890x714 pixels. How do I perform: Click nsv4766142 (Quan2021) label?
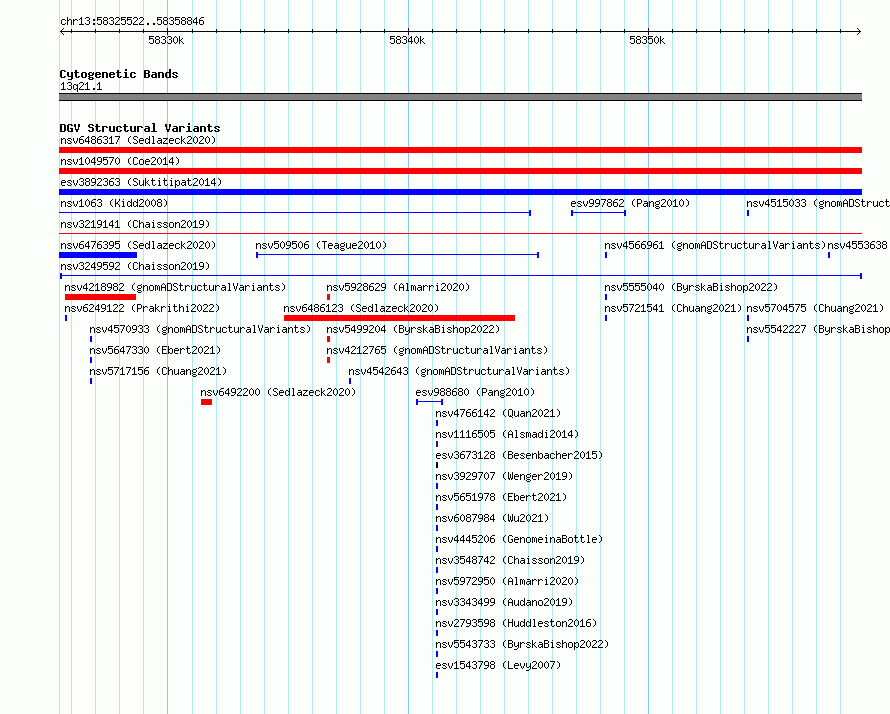[498, 413]
